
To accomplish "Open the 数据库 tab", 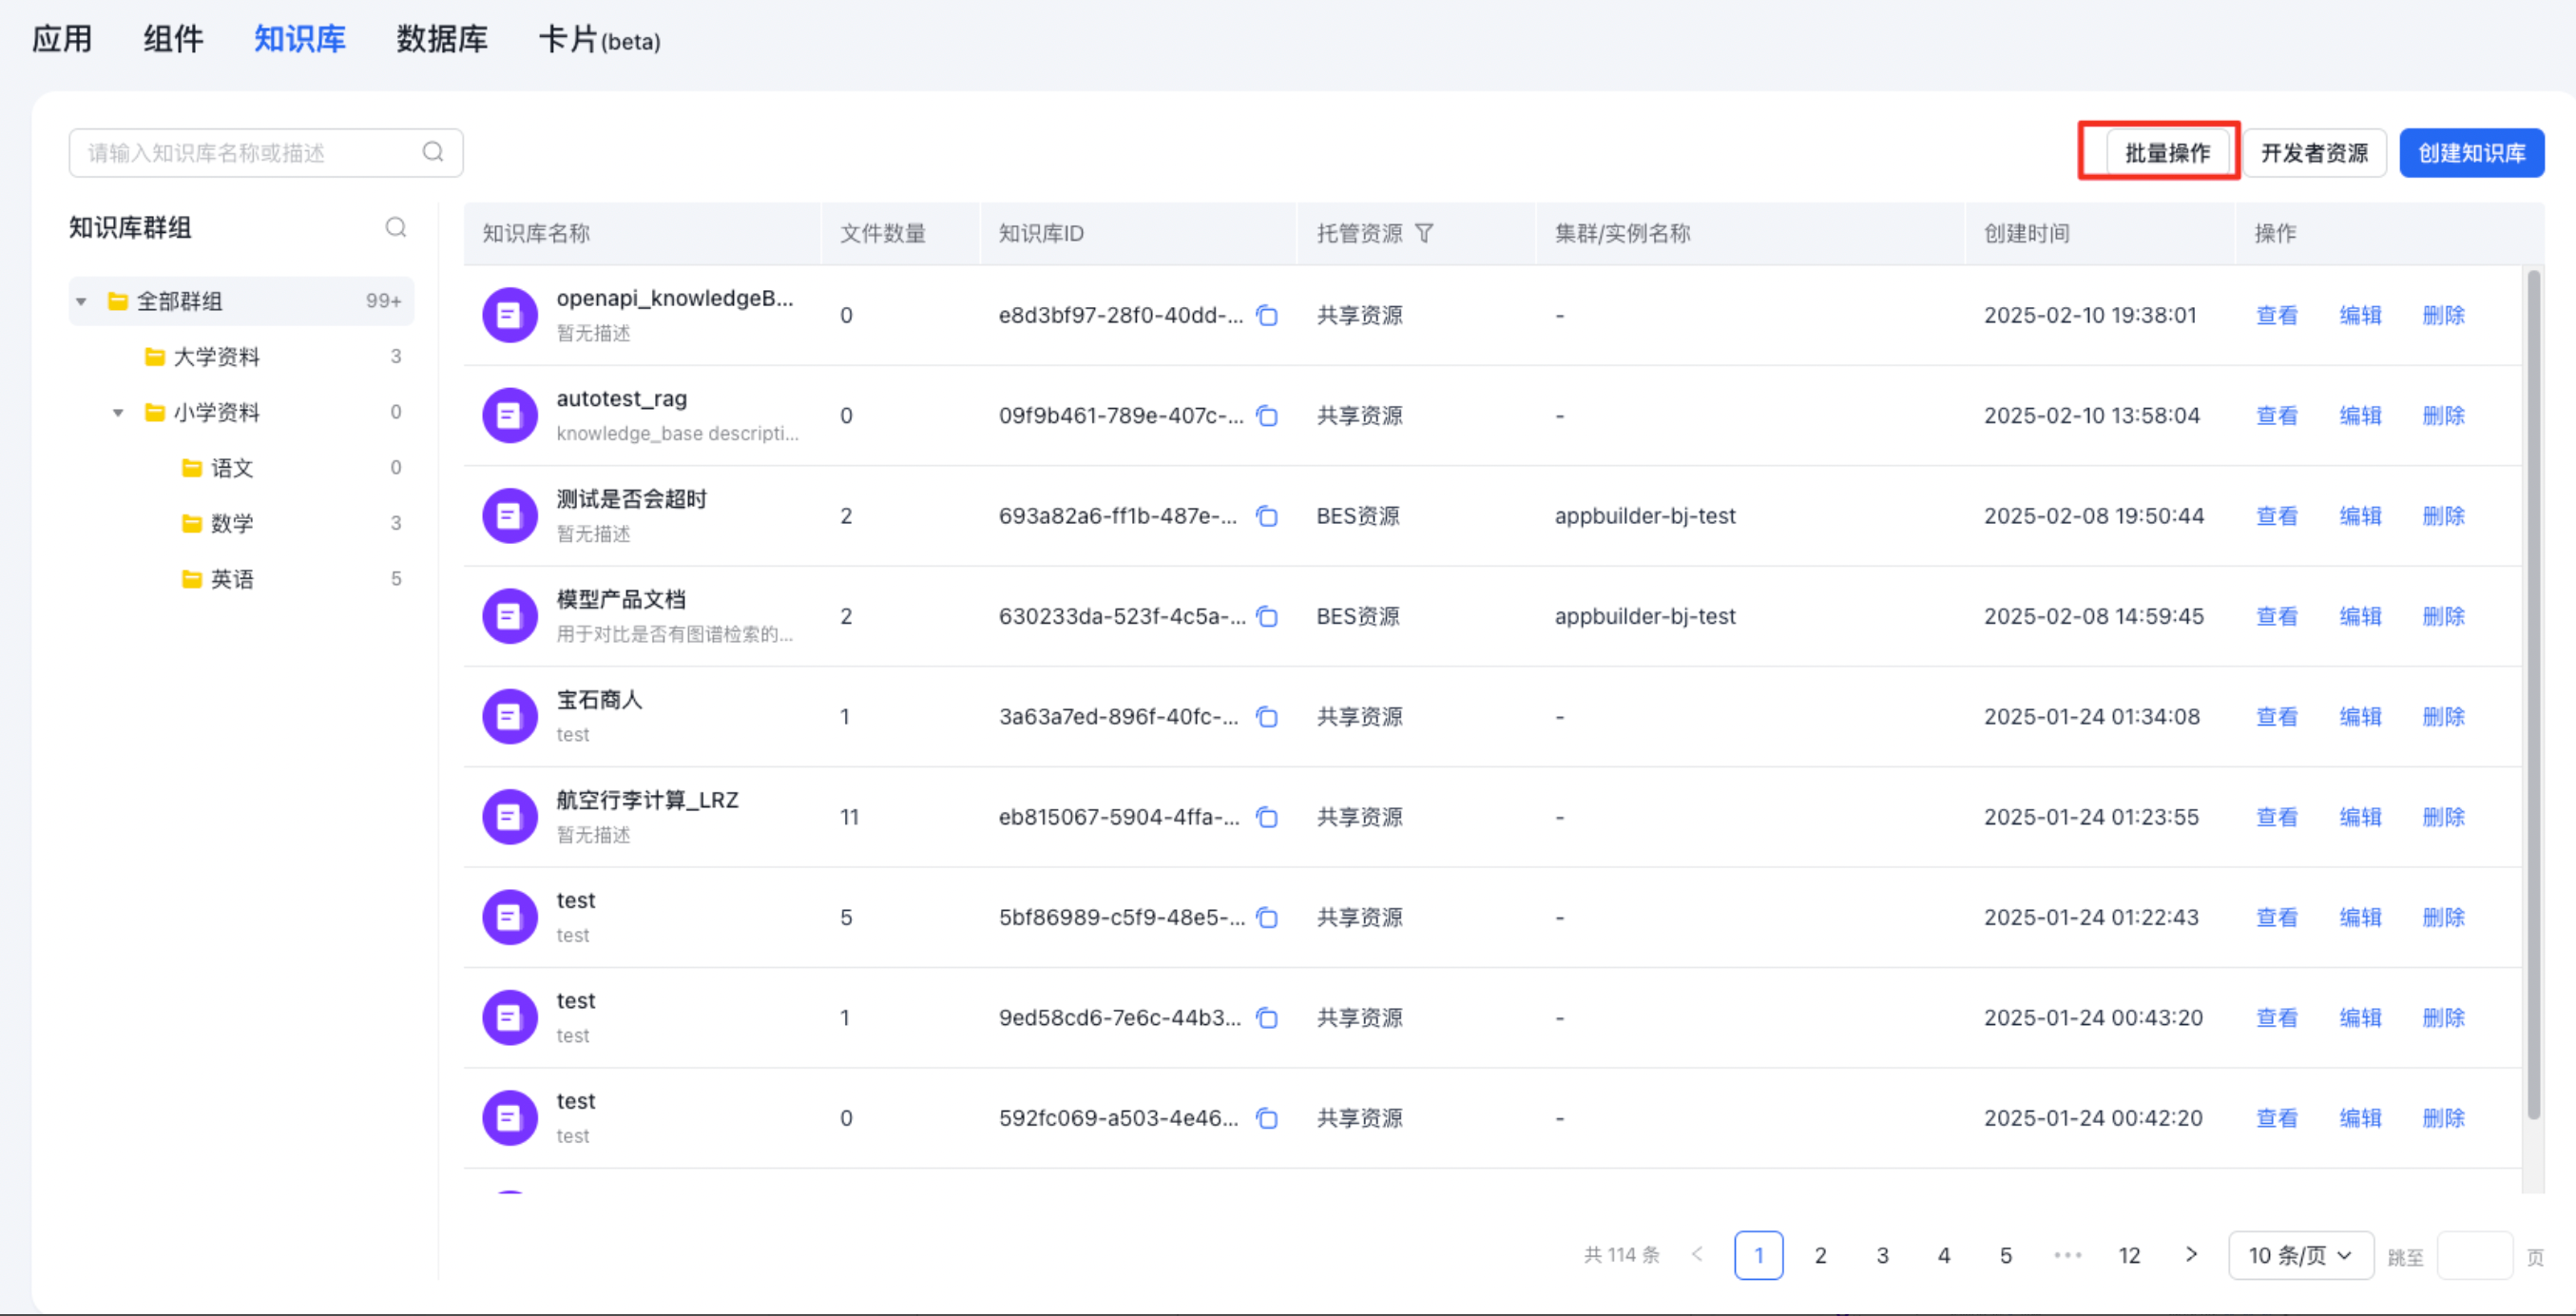I will pyautogui.click(x=442, y=39).
